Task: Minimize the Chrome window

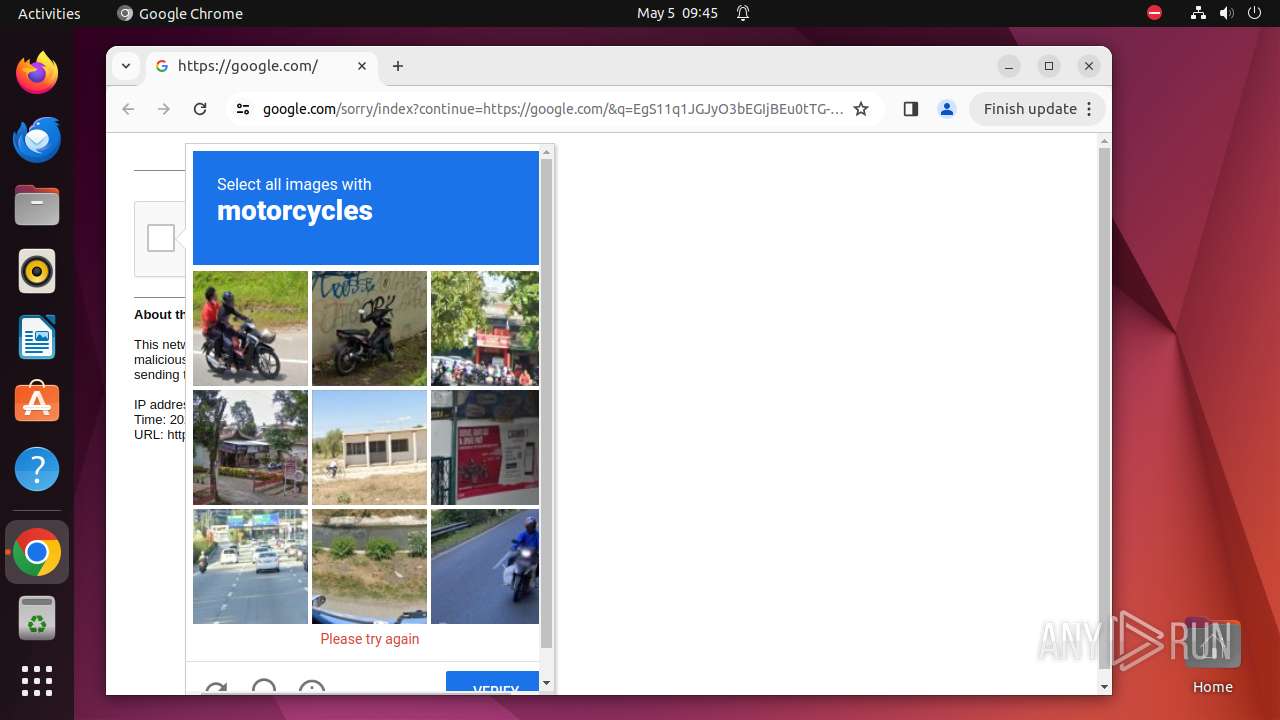Action: (1009, 66)
